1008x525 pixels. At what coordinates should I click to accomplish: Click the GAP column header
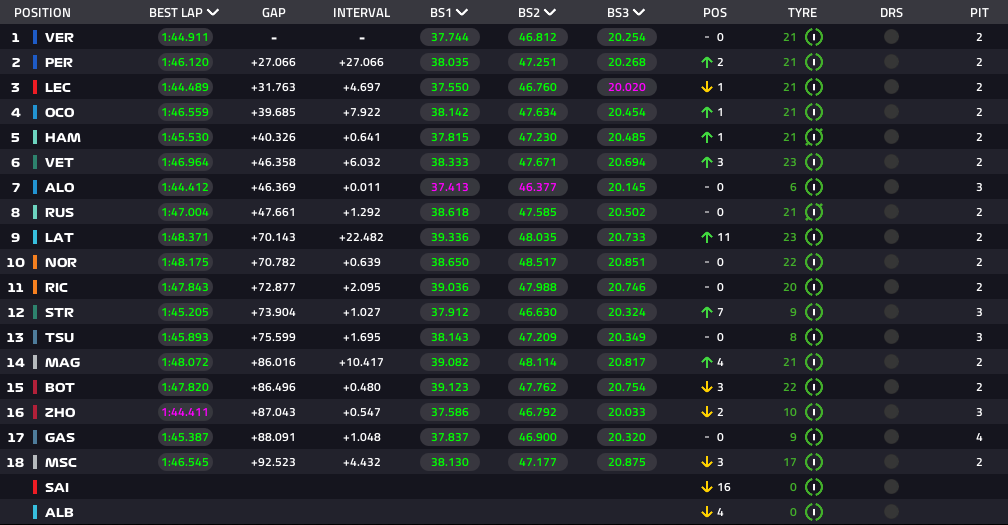tap(274, 12)
